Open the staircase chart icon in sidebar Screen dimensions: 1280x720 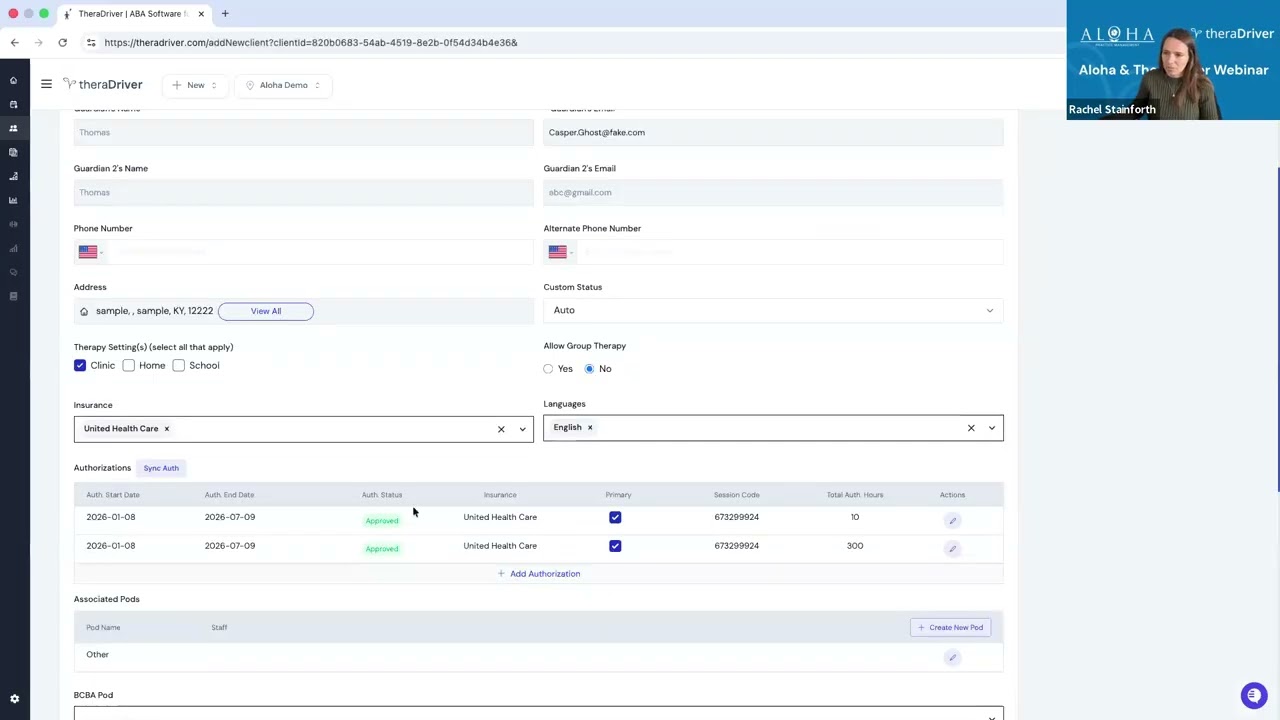13,176
